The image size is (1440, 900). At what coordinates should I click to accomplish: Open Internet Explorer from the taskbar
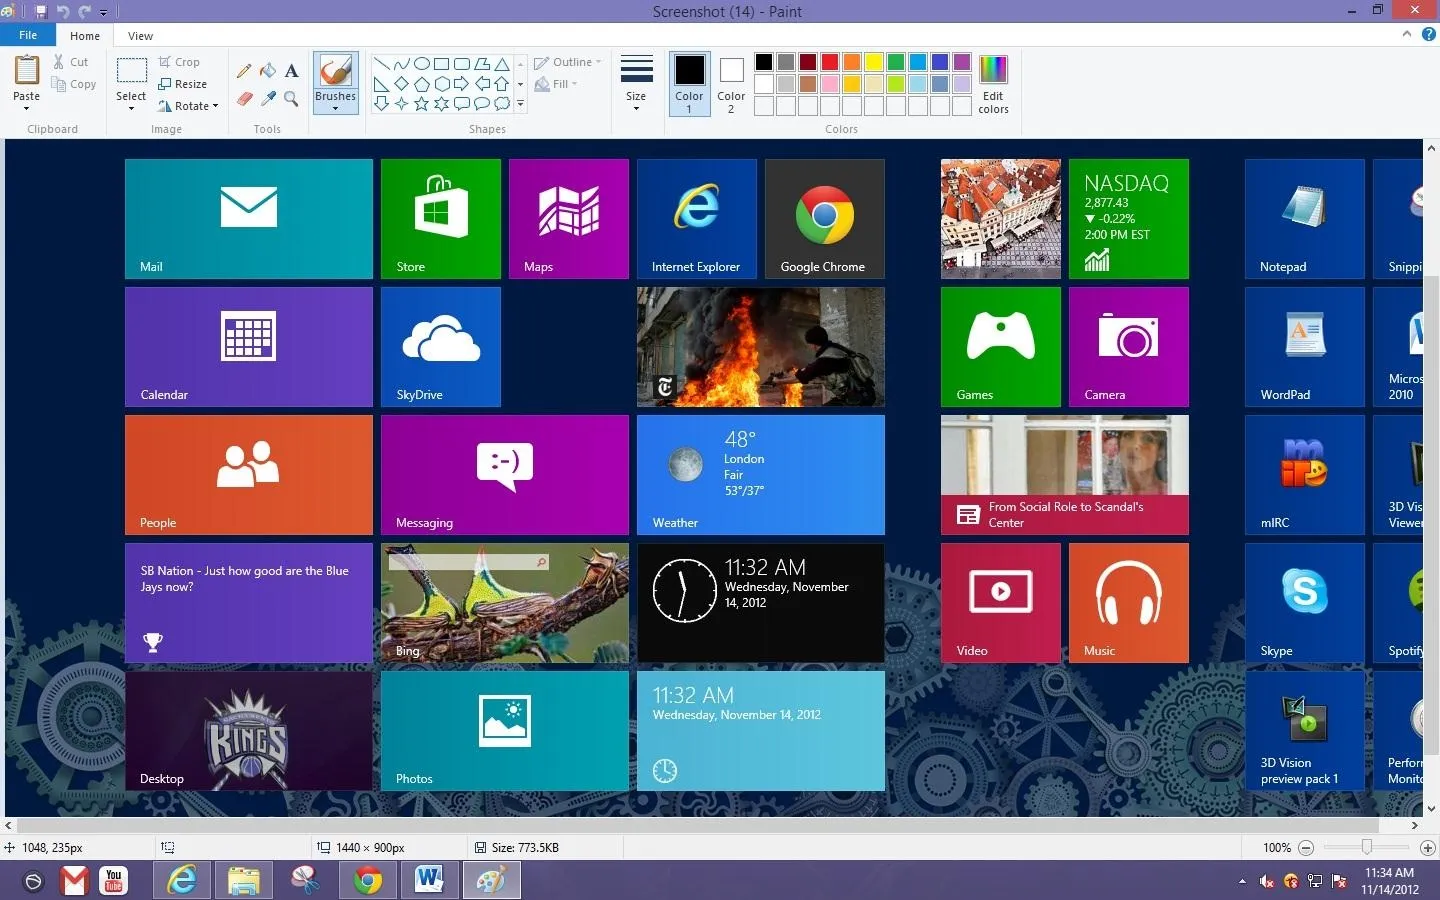coord(182,881)
